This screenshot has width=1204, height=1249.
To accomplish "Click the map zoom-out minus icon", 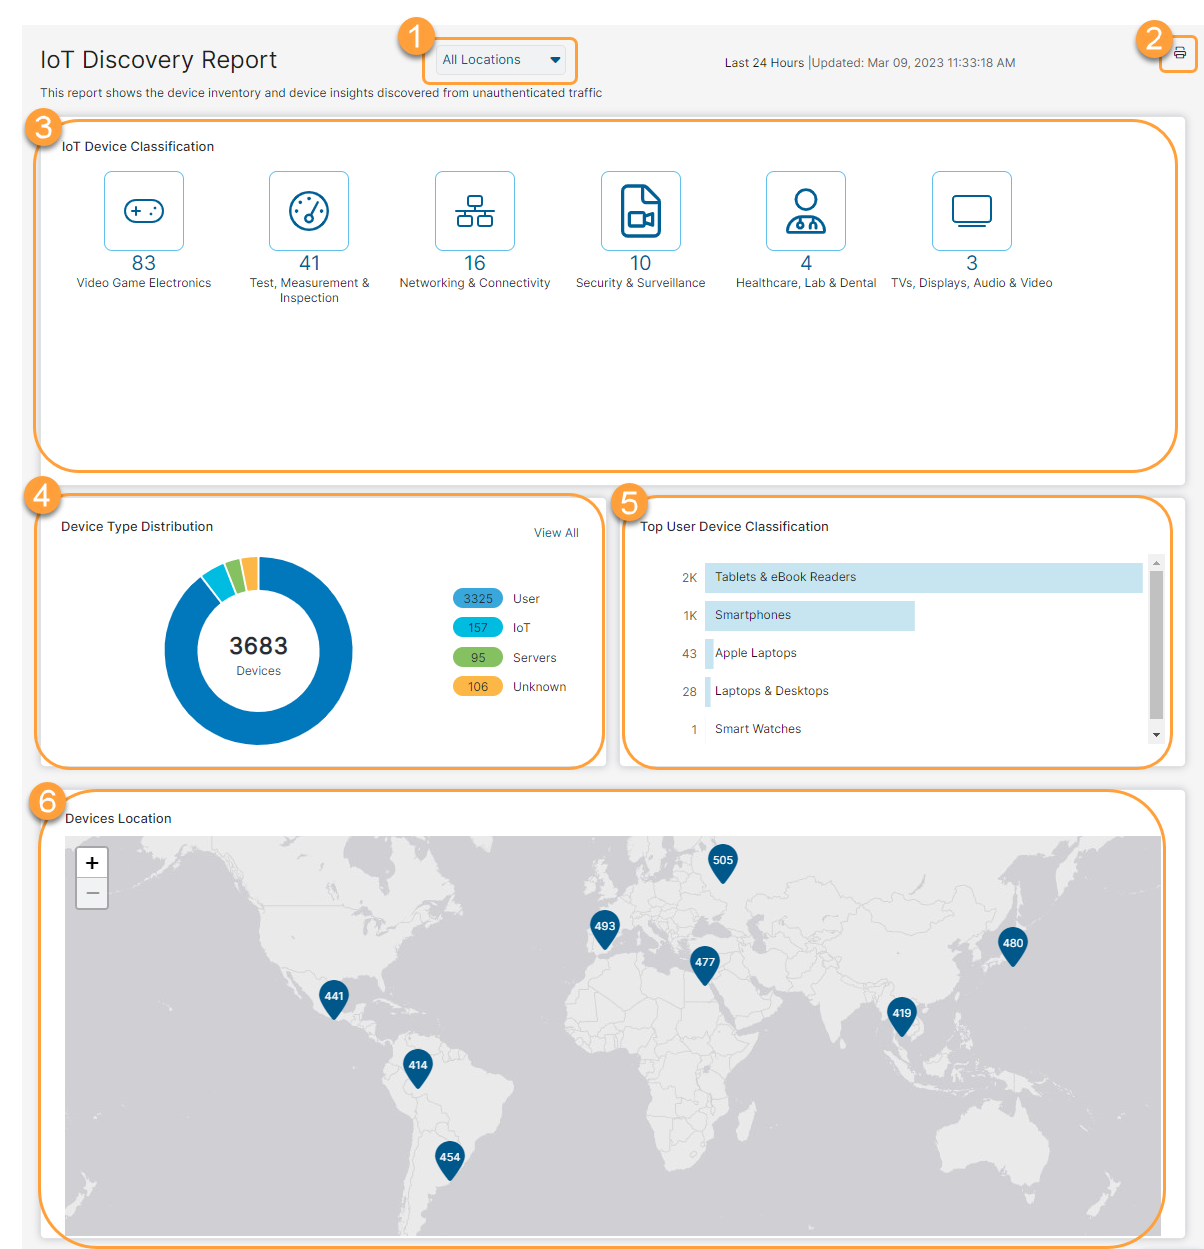I will 91,892.
